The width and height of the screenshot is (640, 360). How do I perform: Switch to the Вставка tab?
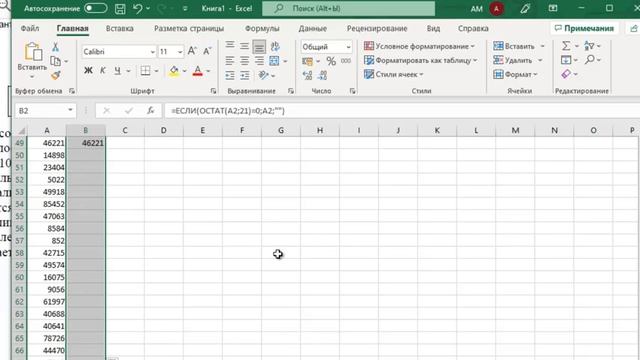(x=120, y=28)
